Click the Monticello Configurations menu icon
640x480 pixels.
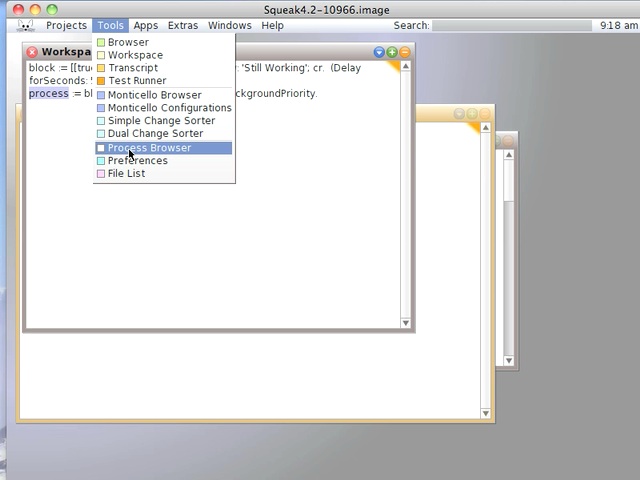tap(101, 108)
